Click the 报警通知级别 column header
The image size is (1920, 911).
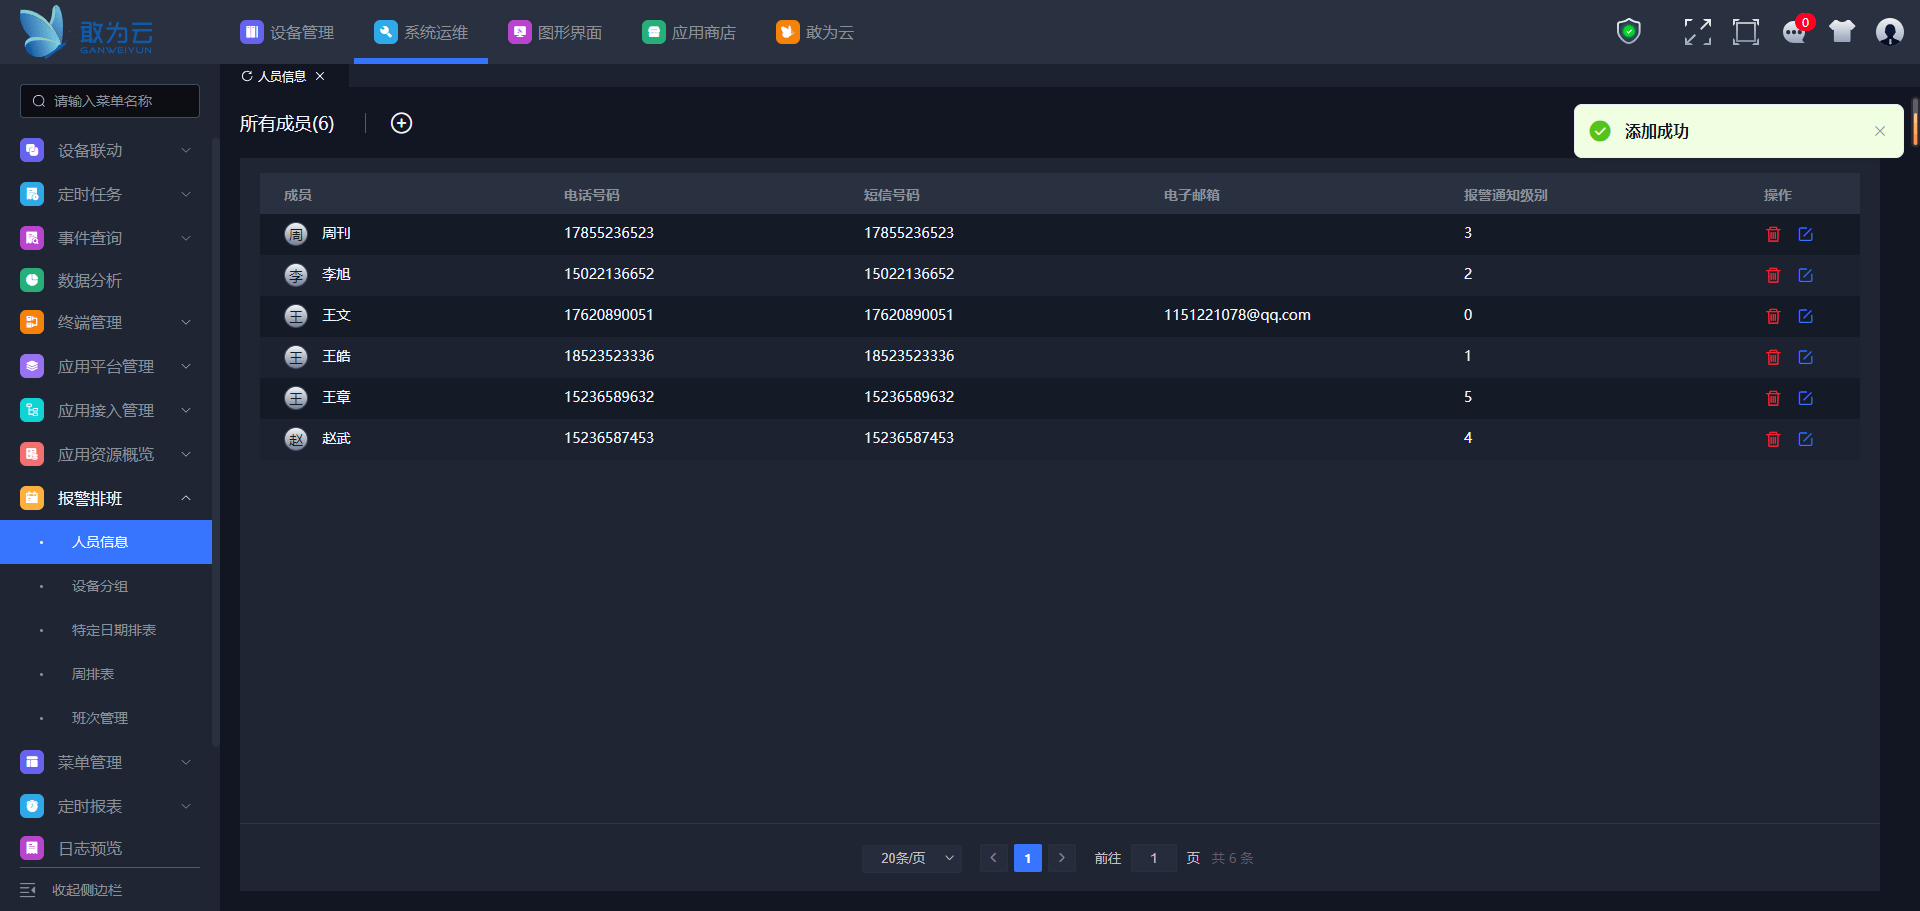click(1506, 195)
